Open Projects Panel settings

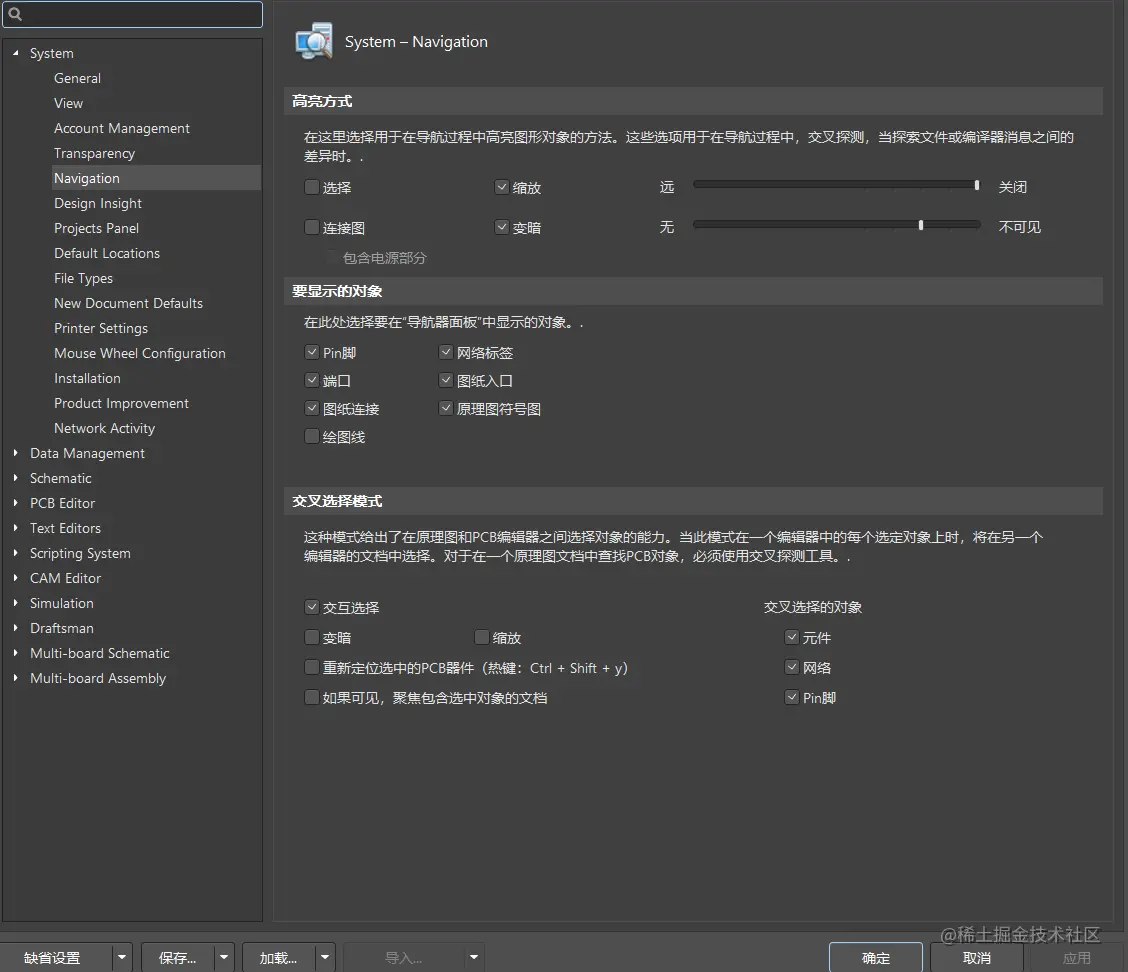(96, 228)
